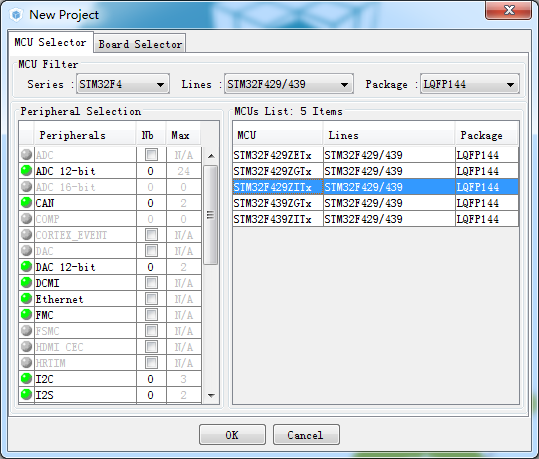This screenshot has height=459, width=539.
Task: Select the DCMI peripheral name
Action: pyautogui.click(x=47, y=283)
